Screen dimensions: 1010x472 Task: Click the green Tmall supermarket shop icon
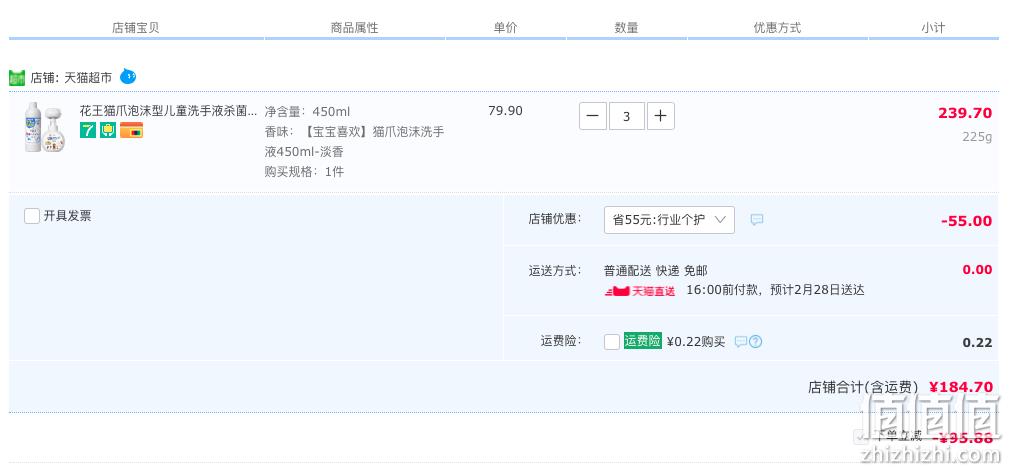coord(17,78)
